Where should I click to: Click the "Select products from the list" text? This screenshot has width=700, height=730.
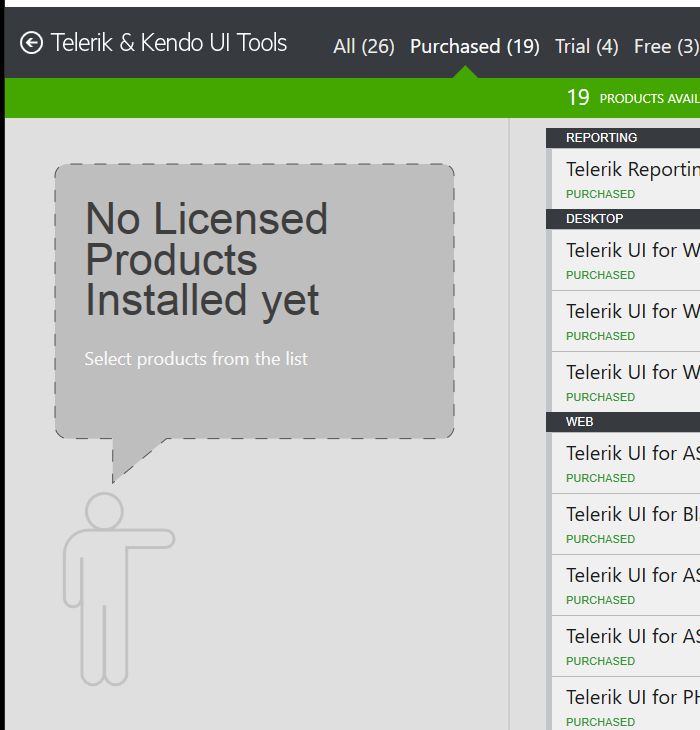pyautogui.click(x=196, y=359)
